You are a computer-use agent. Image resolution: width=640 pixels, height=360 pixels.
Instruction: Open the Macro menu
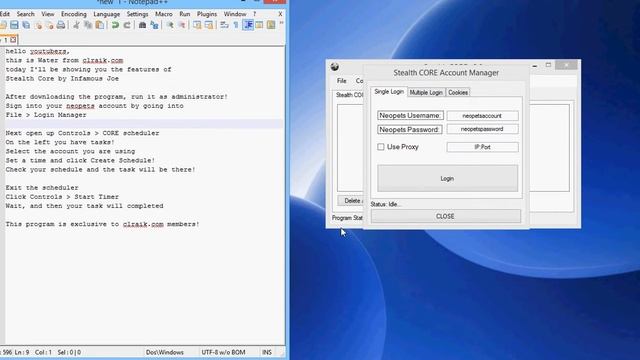pos(164,14)
